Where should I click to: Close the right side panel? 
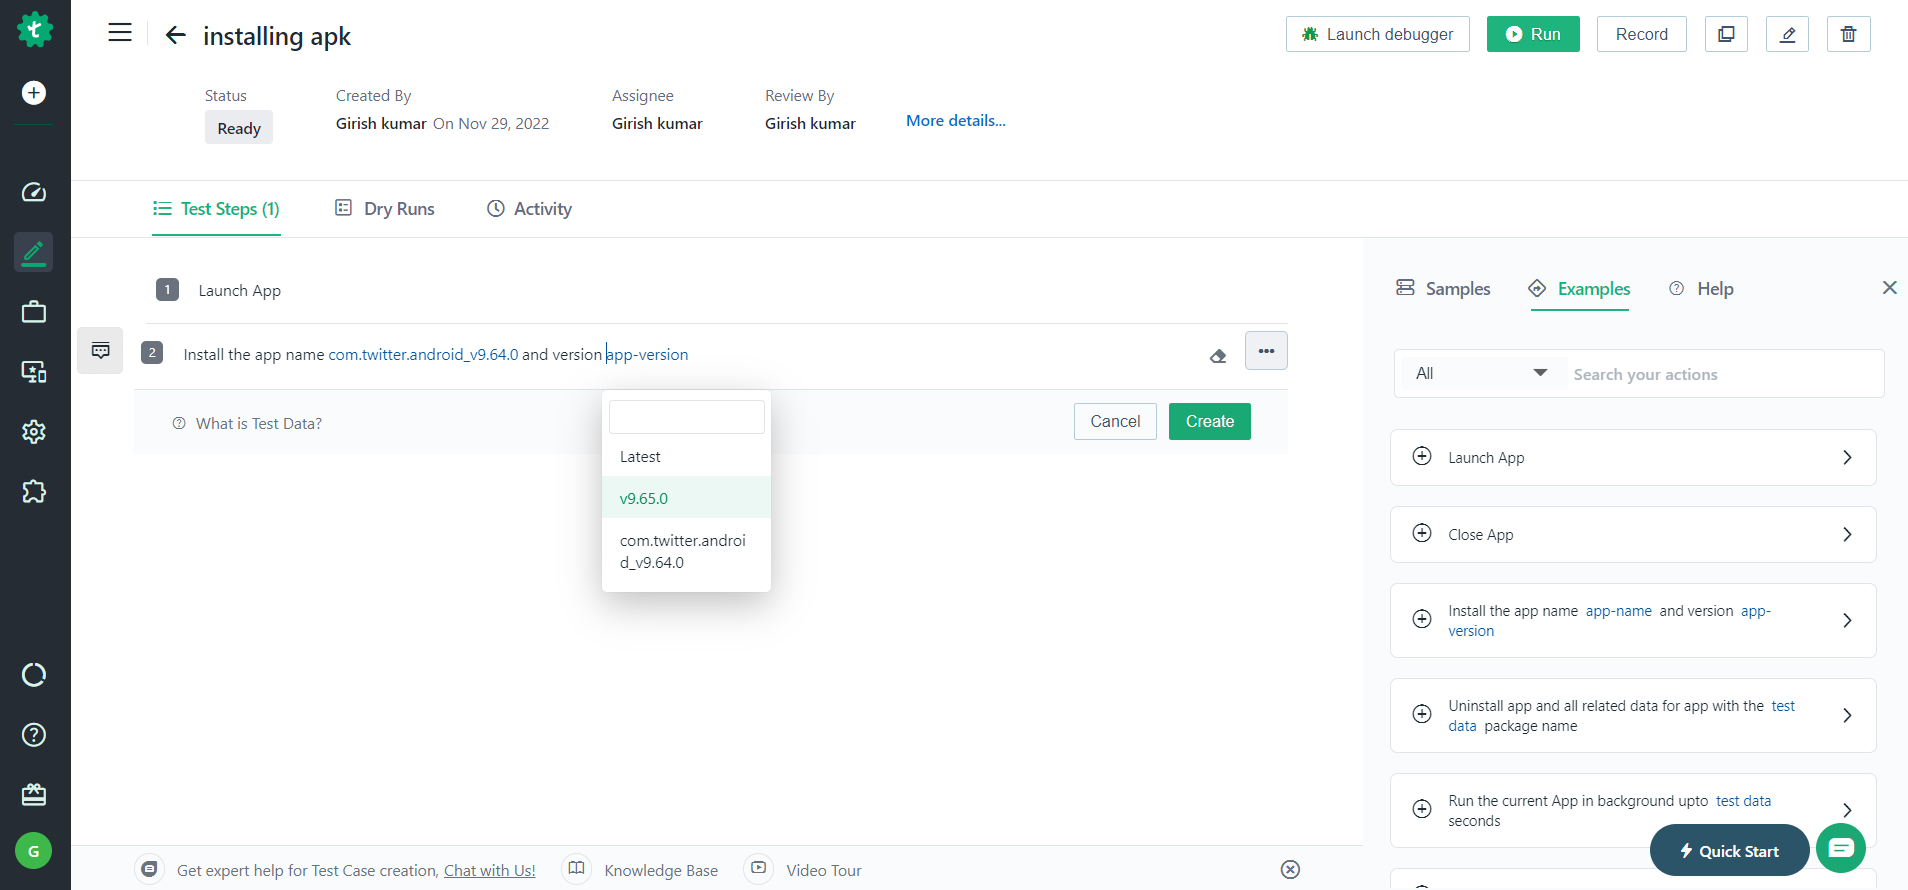click(1890, 288)
